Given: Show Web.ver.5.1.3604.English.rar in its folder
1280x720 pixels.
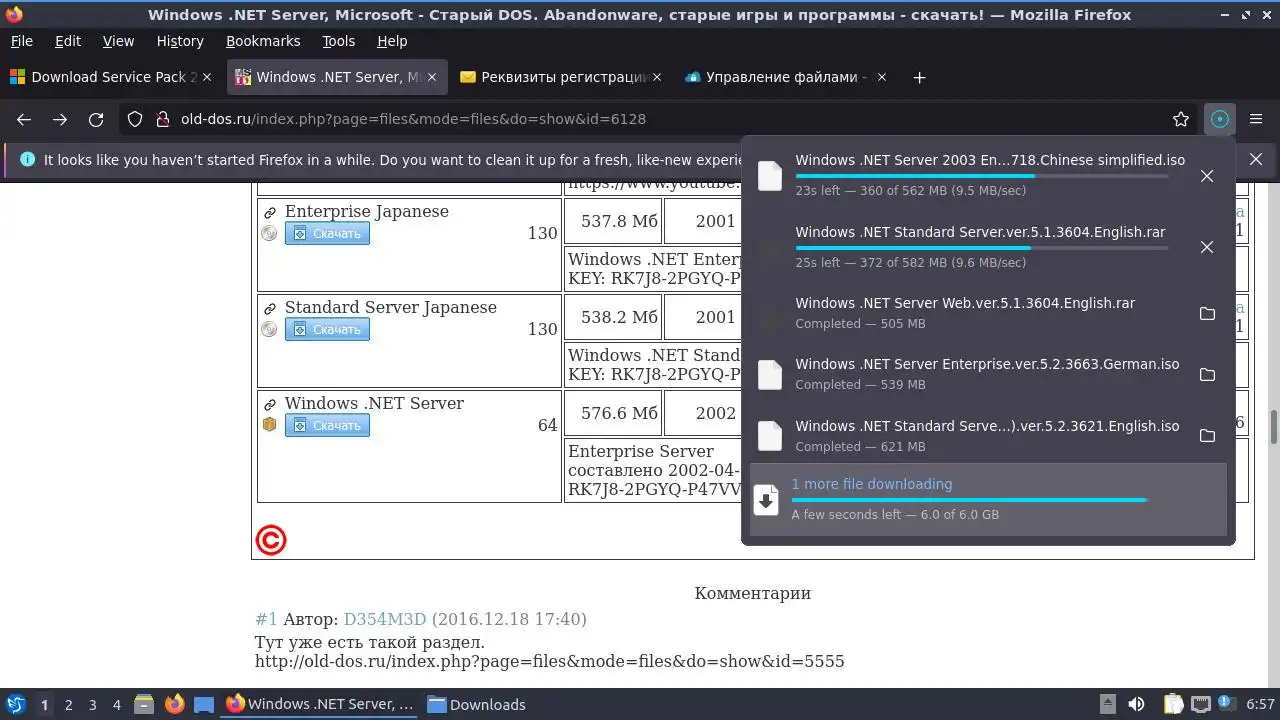Looking at the screenshot, I should pos(1207,313).
